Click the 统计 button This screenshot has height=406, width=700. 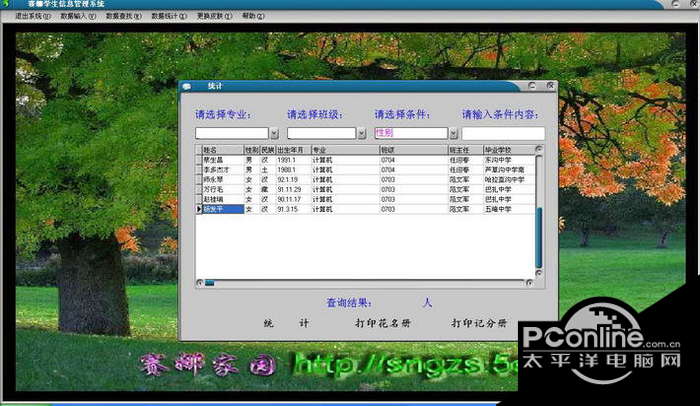pos(286,323)
